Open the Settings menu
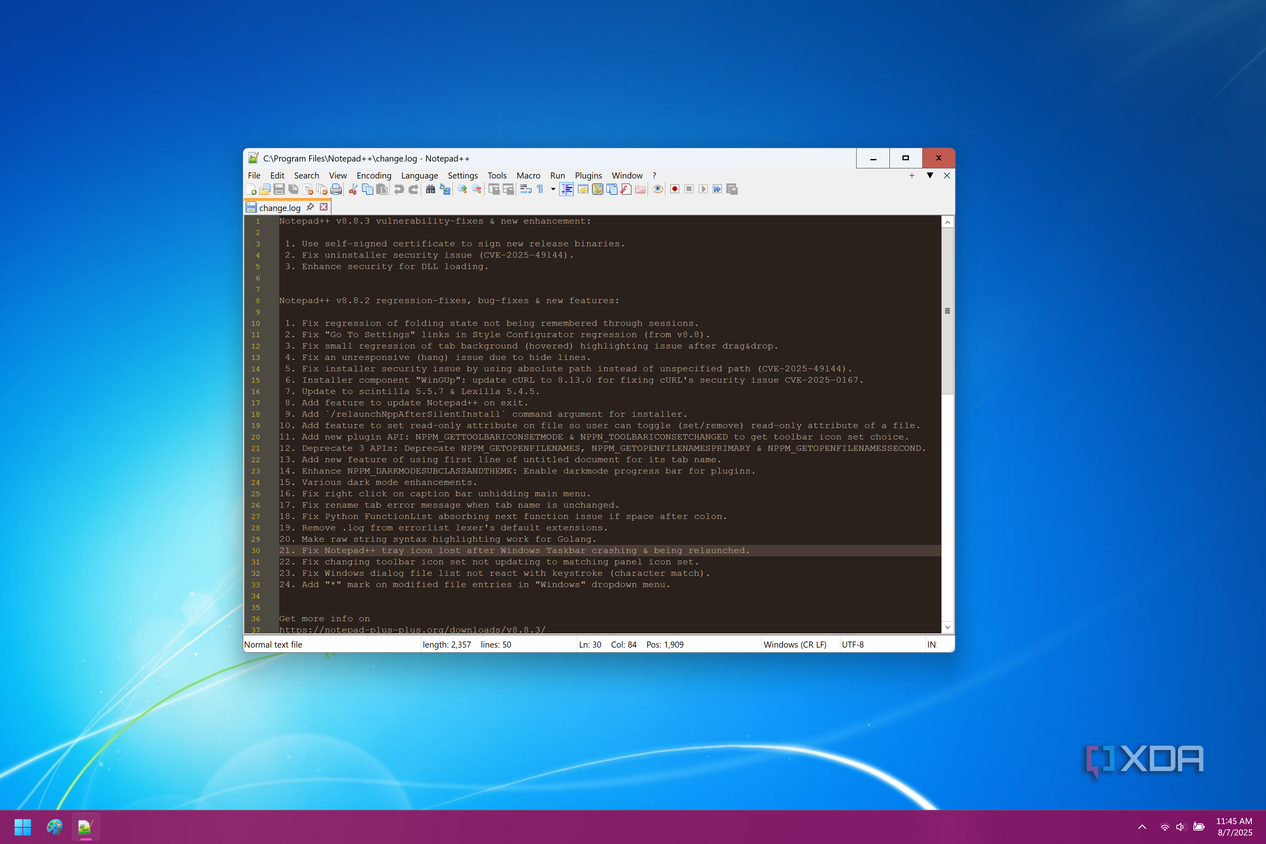This screenshot has height=844, width=1266. [x=463, y=175]
